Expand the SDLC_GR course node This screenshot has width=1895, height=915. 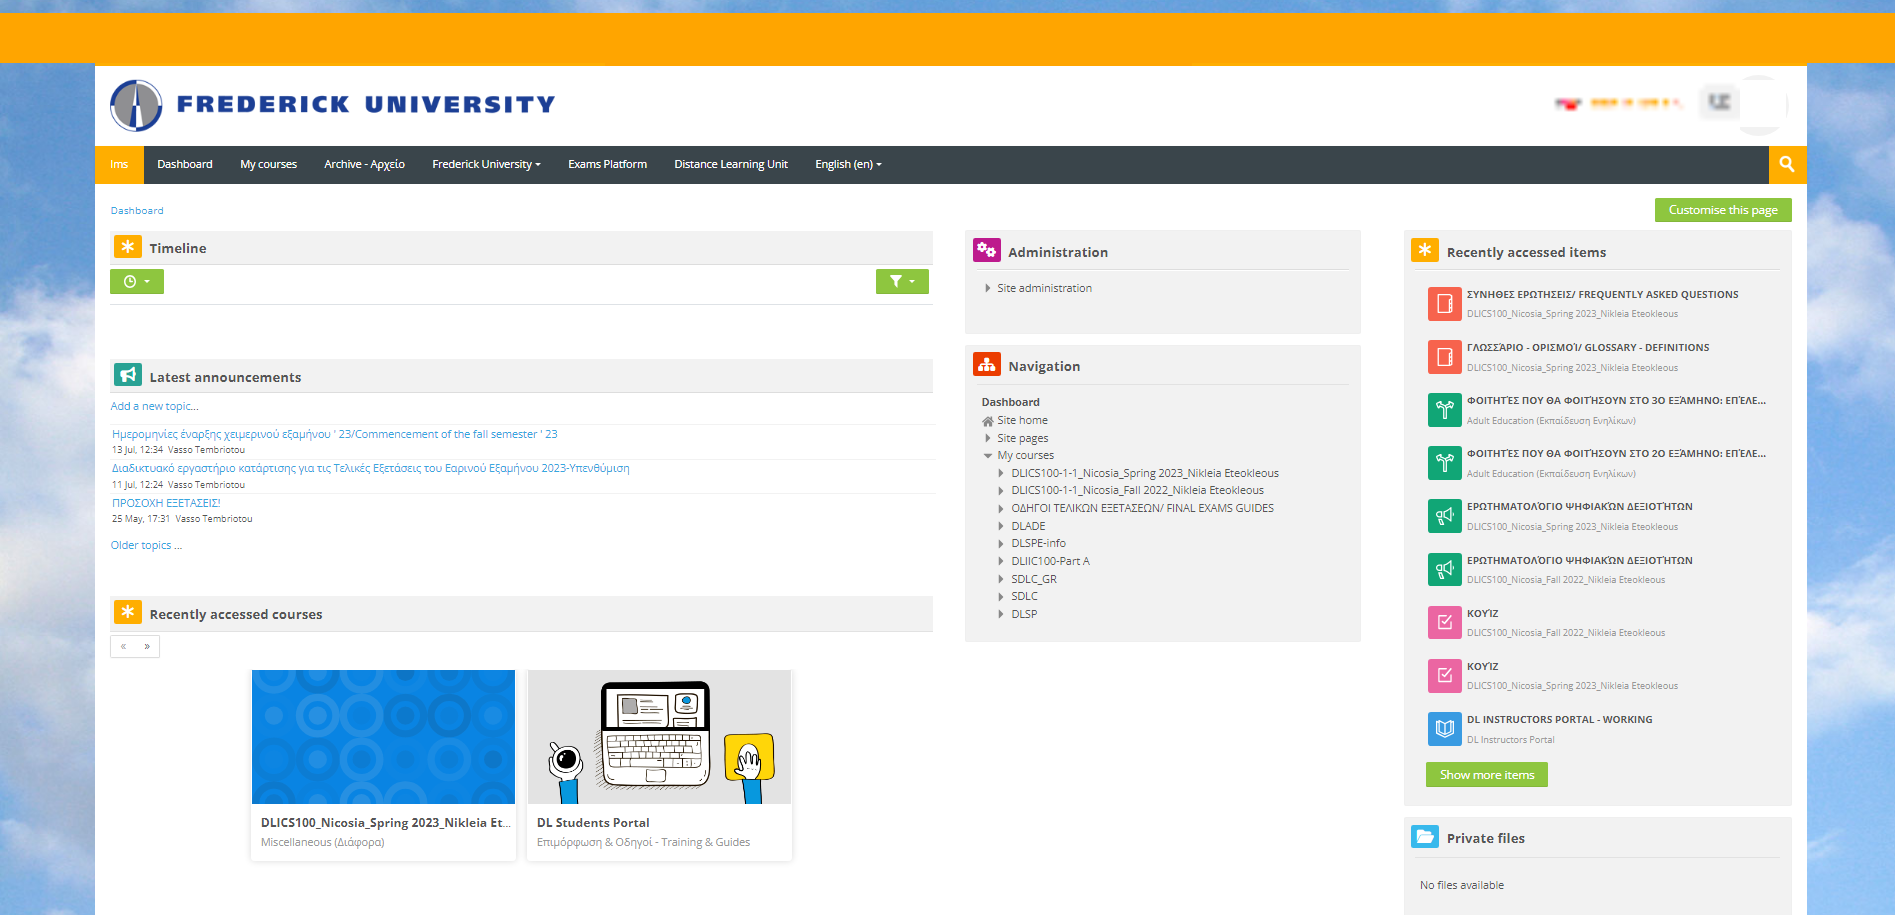coord(1001,579)
